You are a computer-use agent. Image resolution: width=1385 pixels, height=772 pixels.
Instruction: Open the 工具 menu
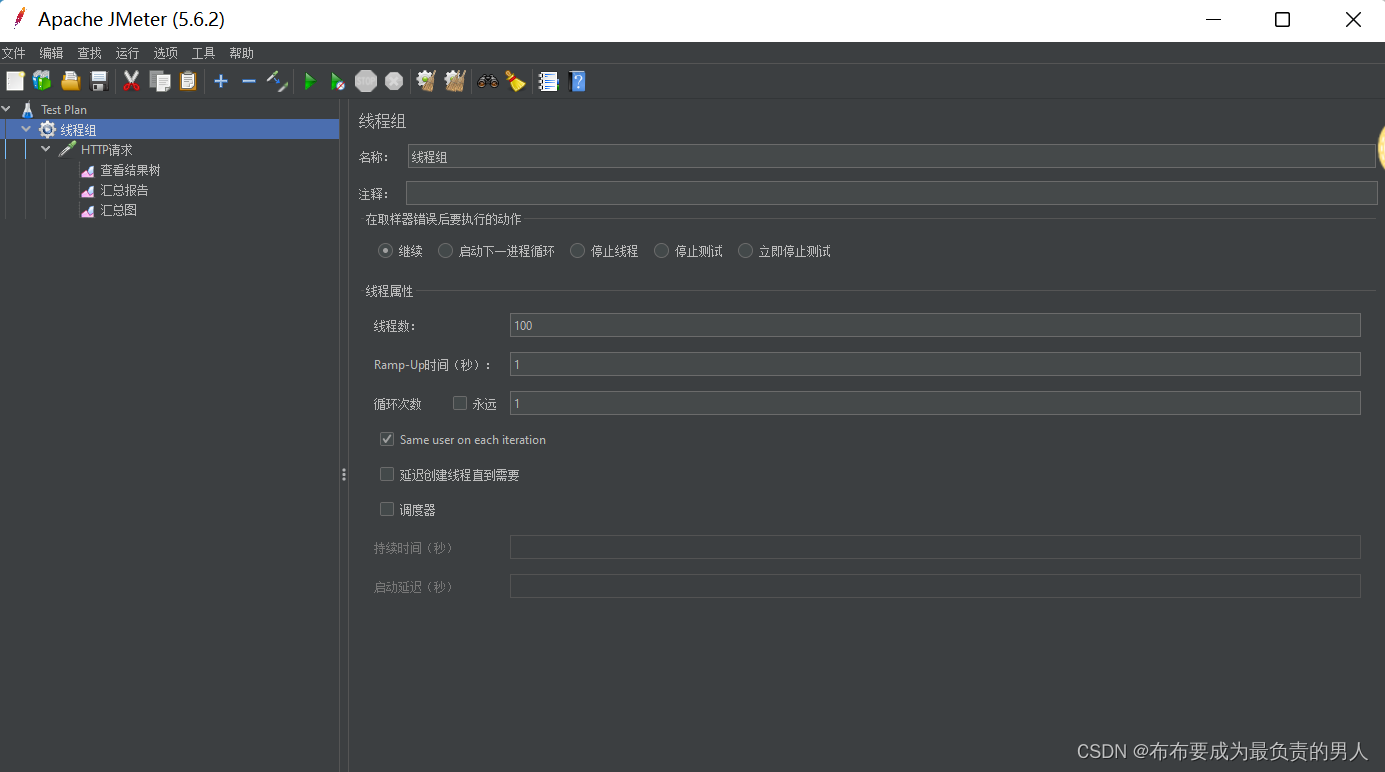[203, 53]
